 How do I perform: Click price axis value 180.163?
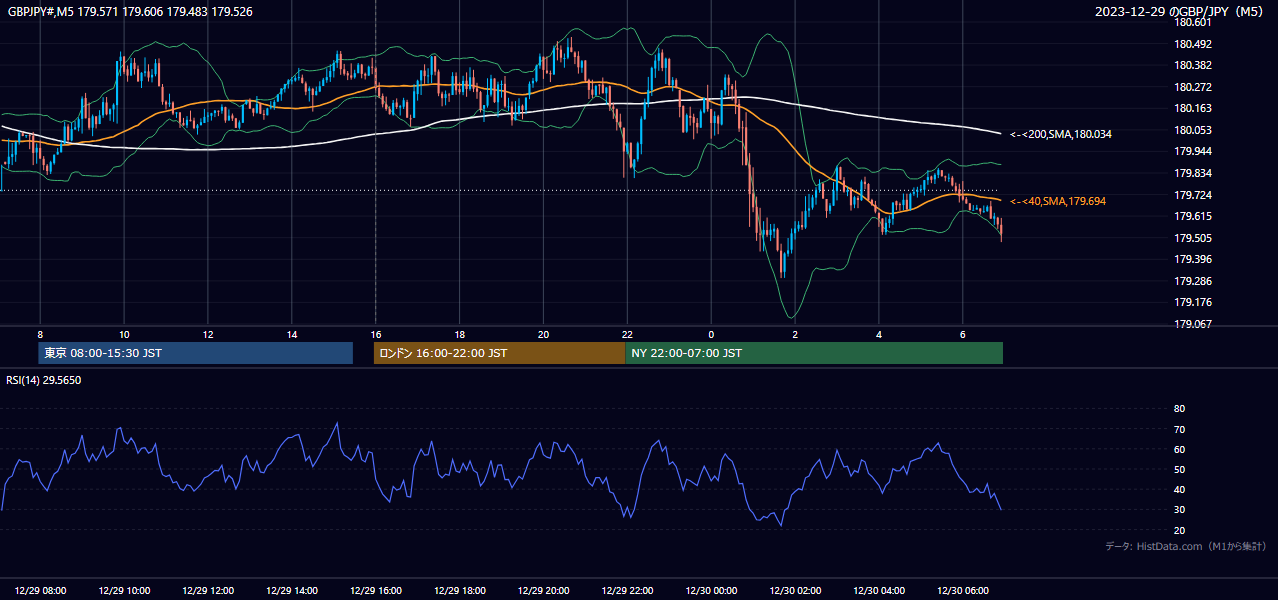pyautogui.click(x=1192, y=108)
